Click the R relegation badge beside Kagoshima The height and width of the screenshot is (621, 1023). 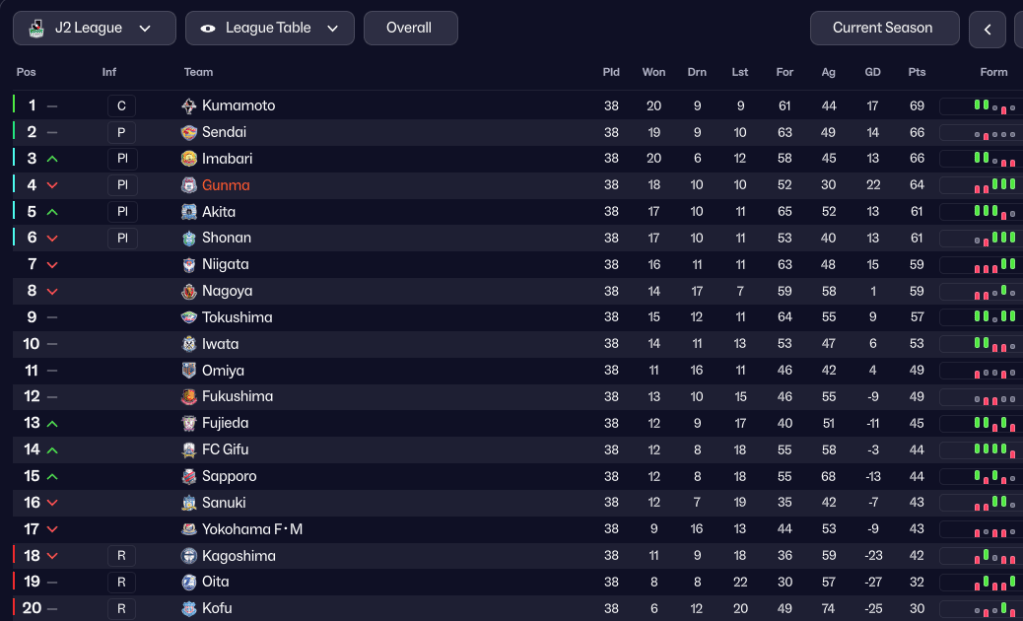(x=122, y=555)
